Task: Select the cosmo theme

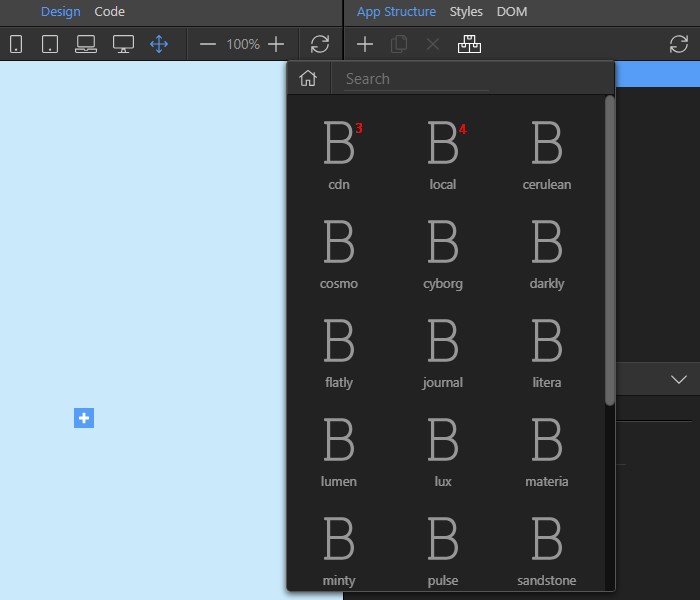Action: coord(339,254)
